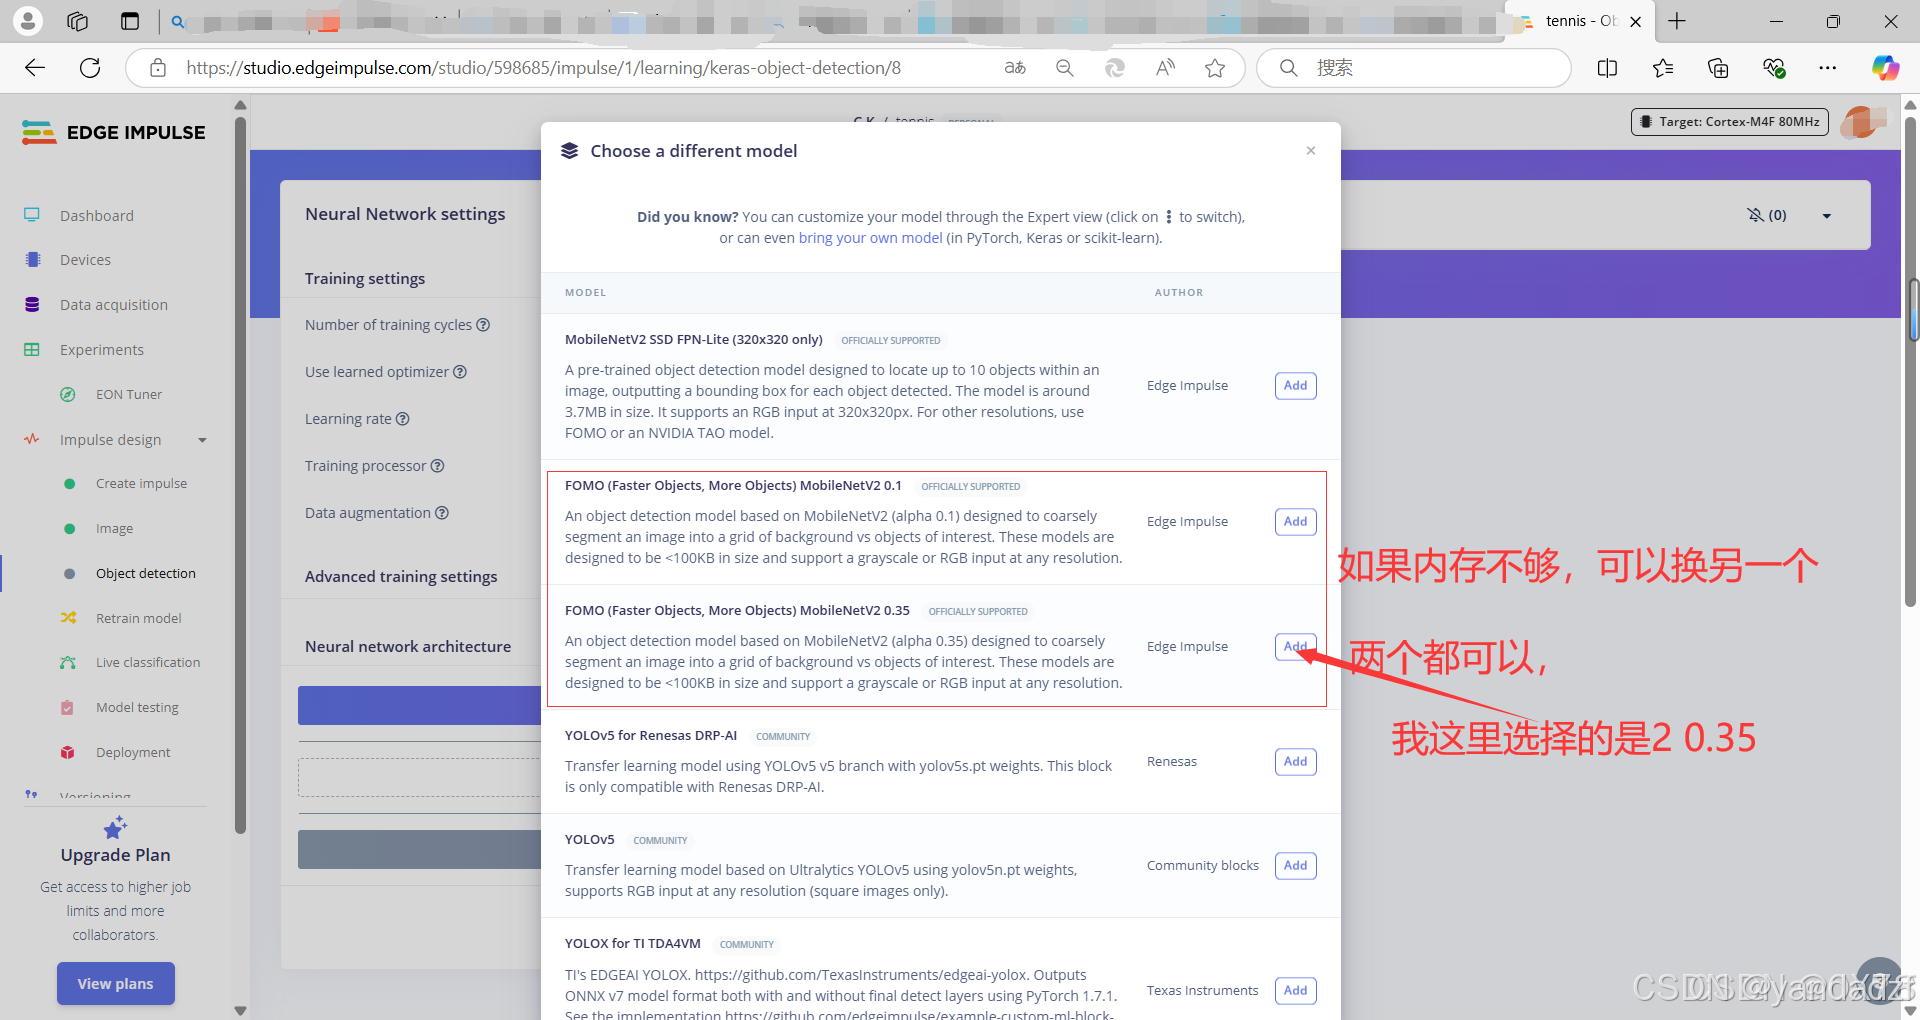1920x1020 pixels.
Task: Click the Retrain model shuffle icon
Action: coord(68,618)
